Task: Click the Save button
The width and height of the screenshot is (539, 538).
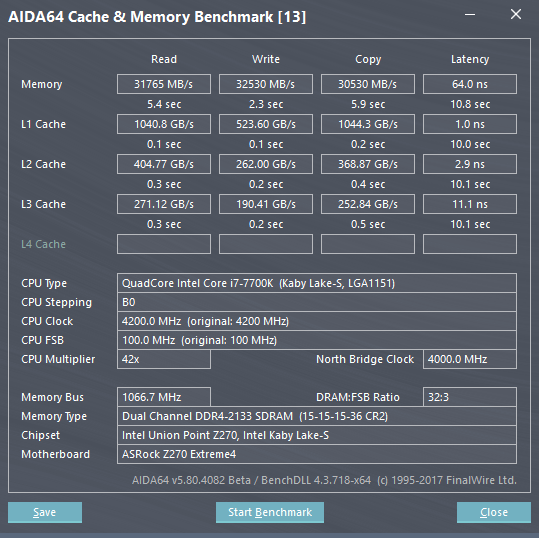Action: click(x=45, y=512)
